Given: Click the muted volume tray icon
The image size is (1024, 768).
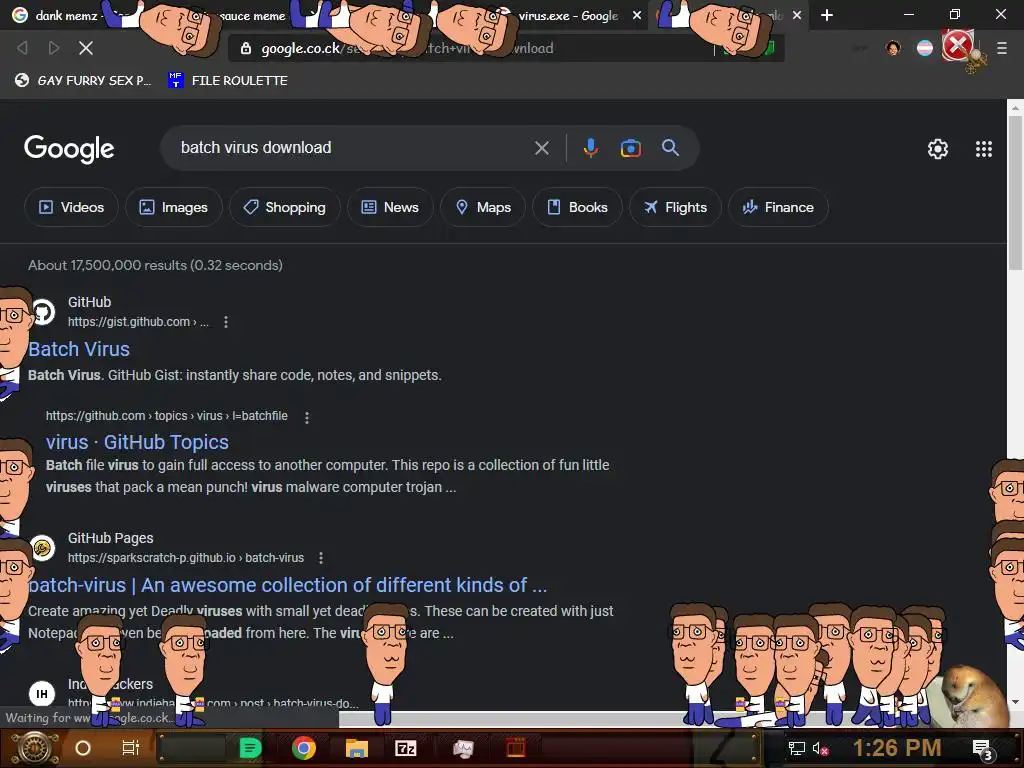Looking at the screenshot, I should [x=820, y=748].
